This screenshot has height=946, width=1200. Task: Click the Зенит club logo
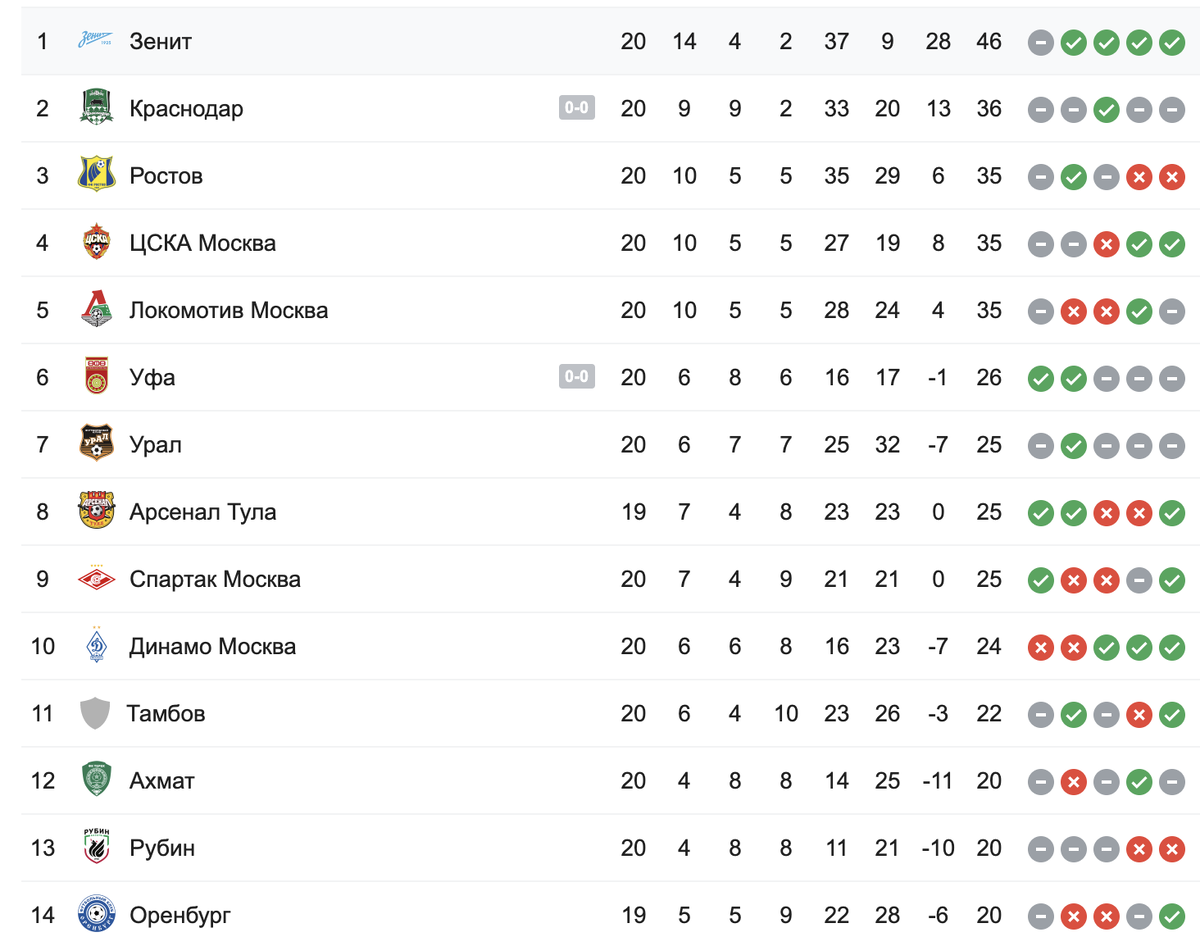tap(96, 41)
